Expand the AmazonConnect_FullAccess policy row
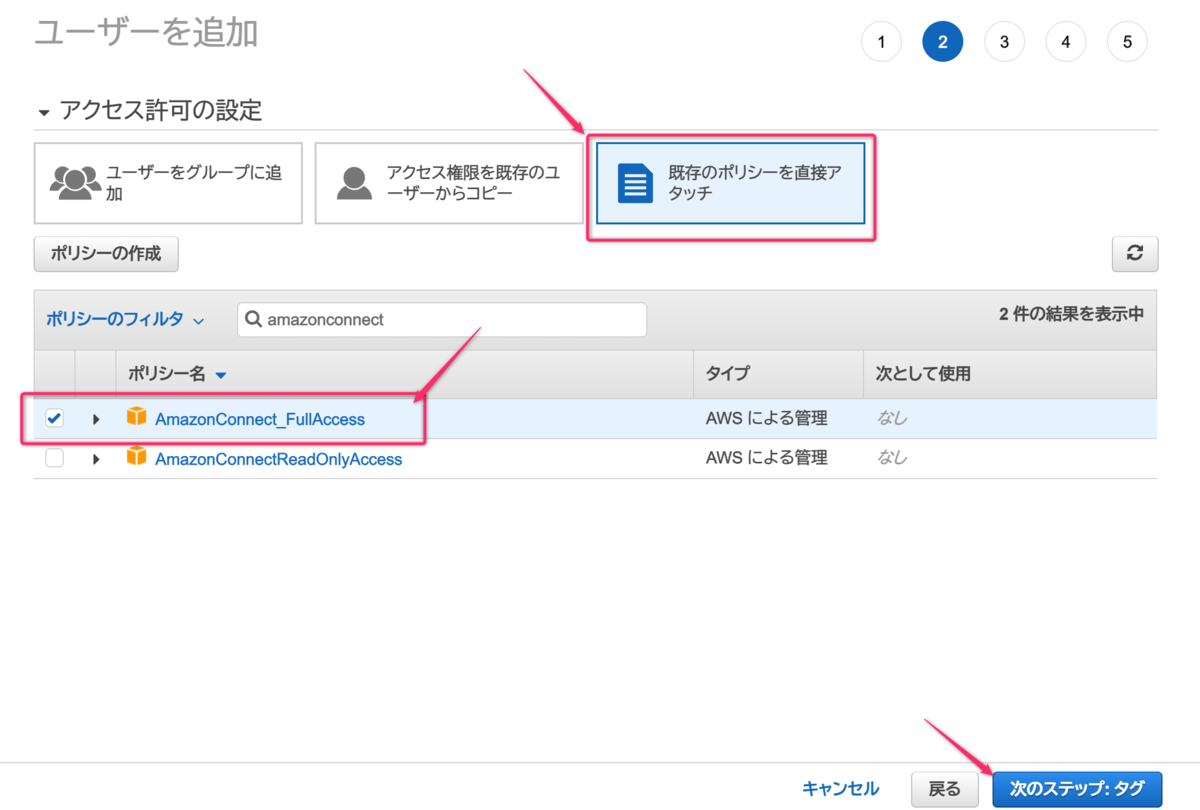1200x810 pixels. pyautogui.click(x=96, y=419)
